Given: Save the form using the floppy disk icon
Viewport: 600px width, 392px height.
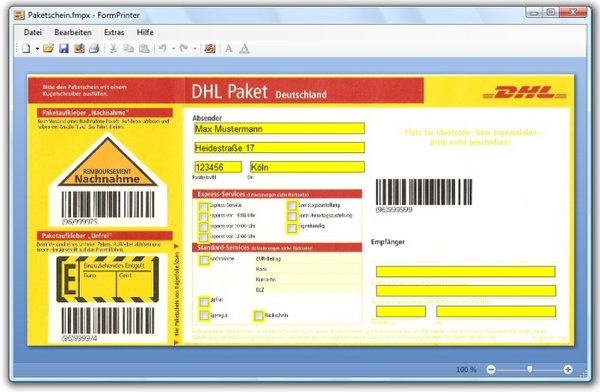Looking at the screenshot, I should [x=64, y=49].
